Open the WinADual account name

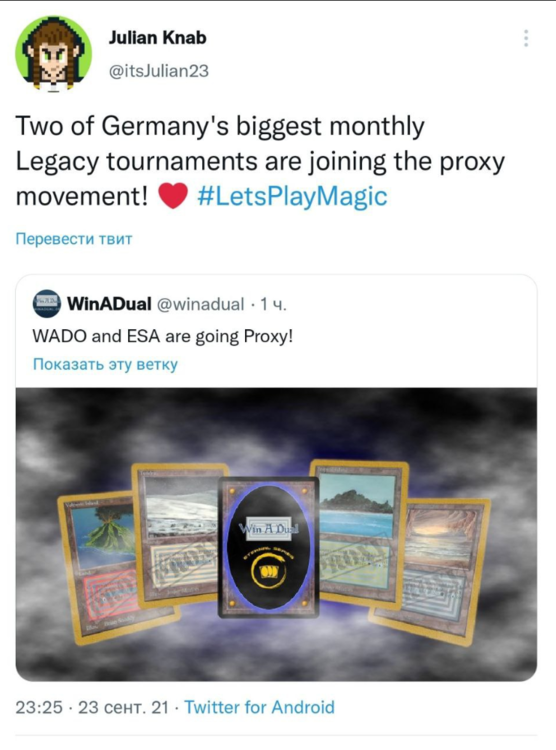pos(110,304)
